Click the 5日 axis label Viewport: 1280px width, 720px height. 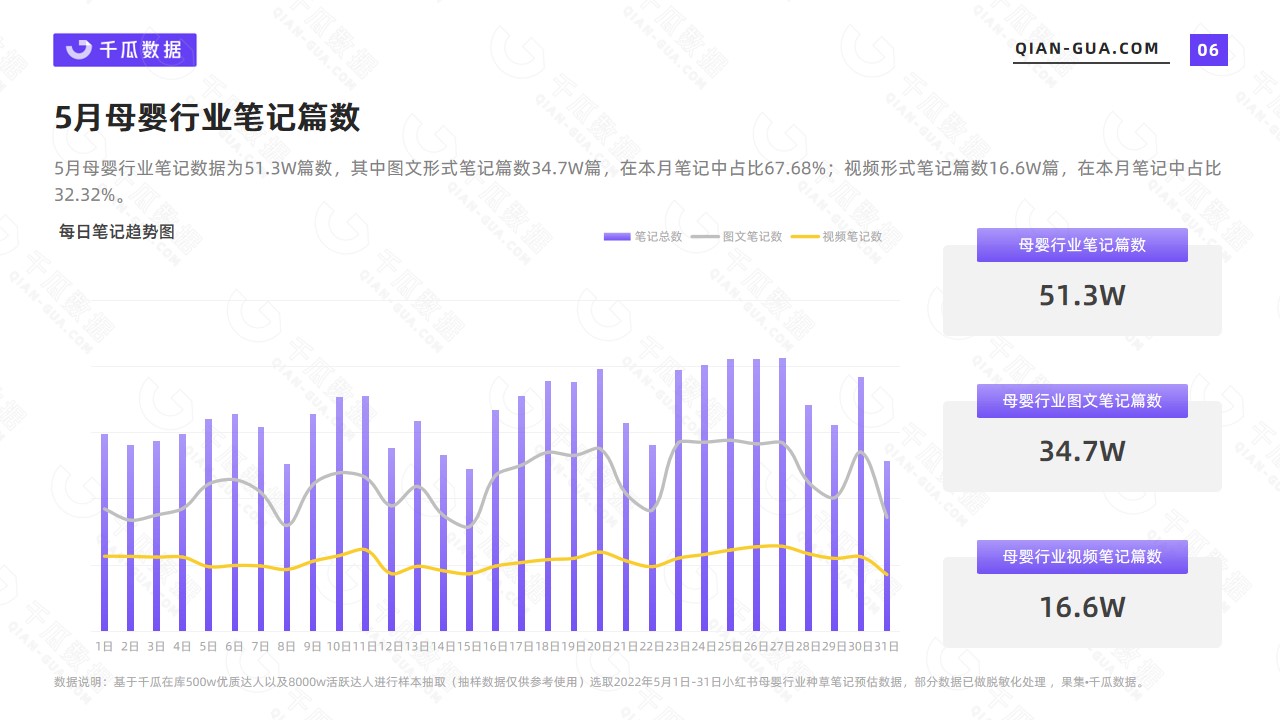coord(208,647)
